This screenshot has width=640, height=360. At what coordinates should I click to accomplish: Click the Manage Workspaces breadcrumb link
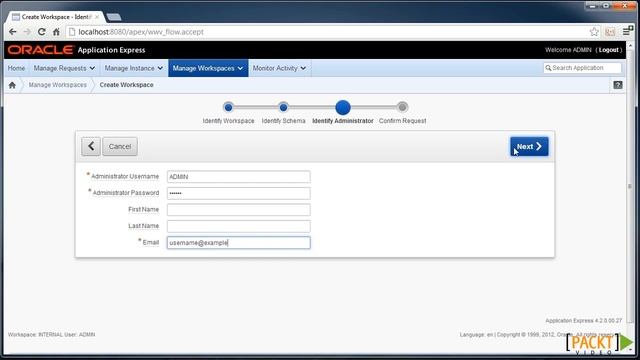tap(58, 85)
